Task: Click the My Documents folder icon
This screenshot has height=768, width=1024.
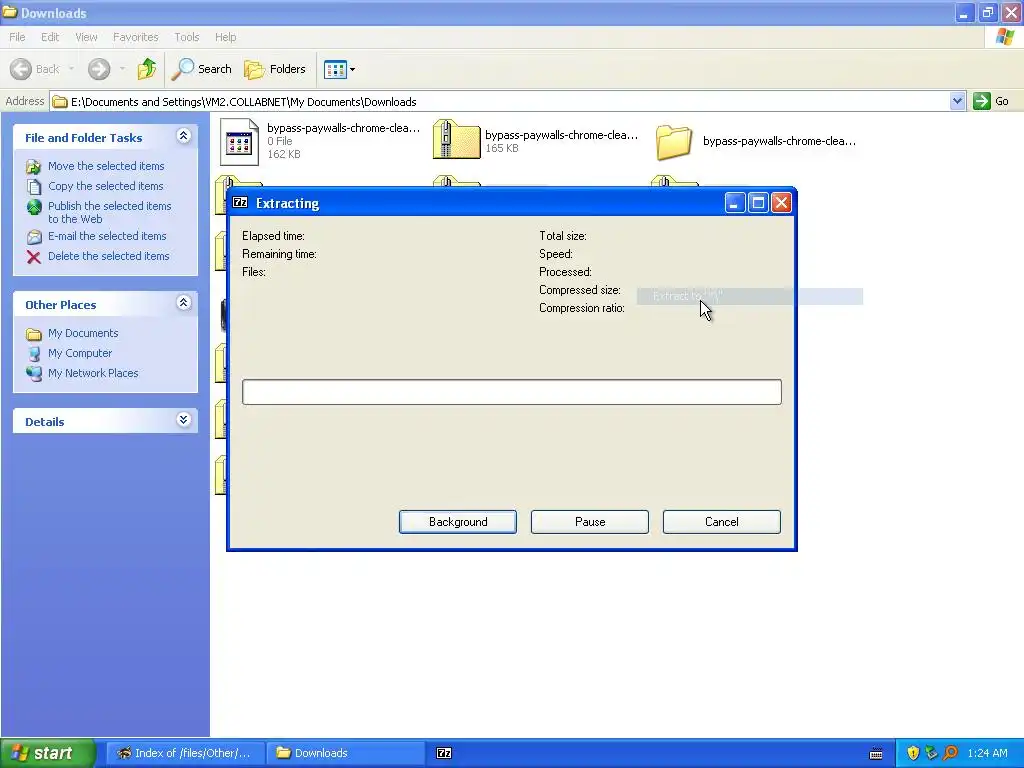Action: 34,334
